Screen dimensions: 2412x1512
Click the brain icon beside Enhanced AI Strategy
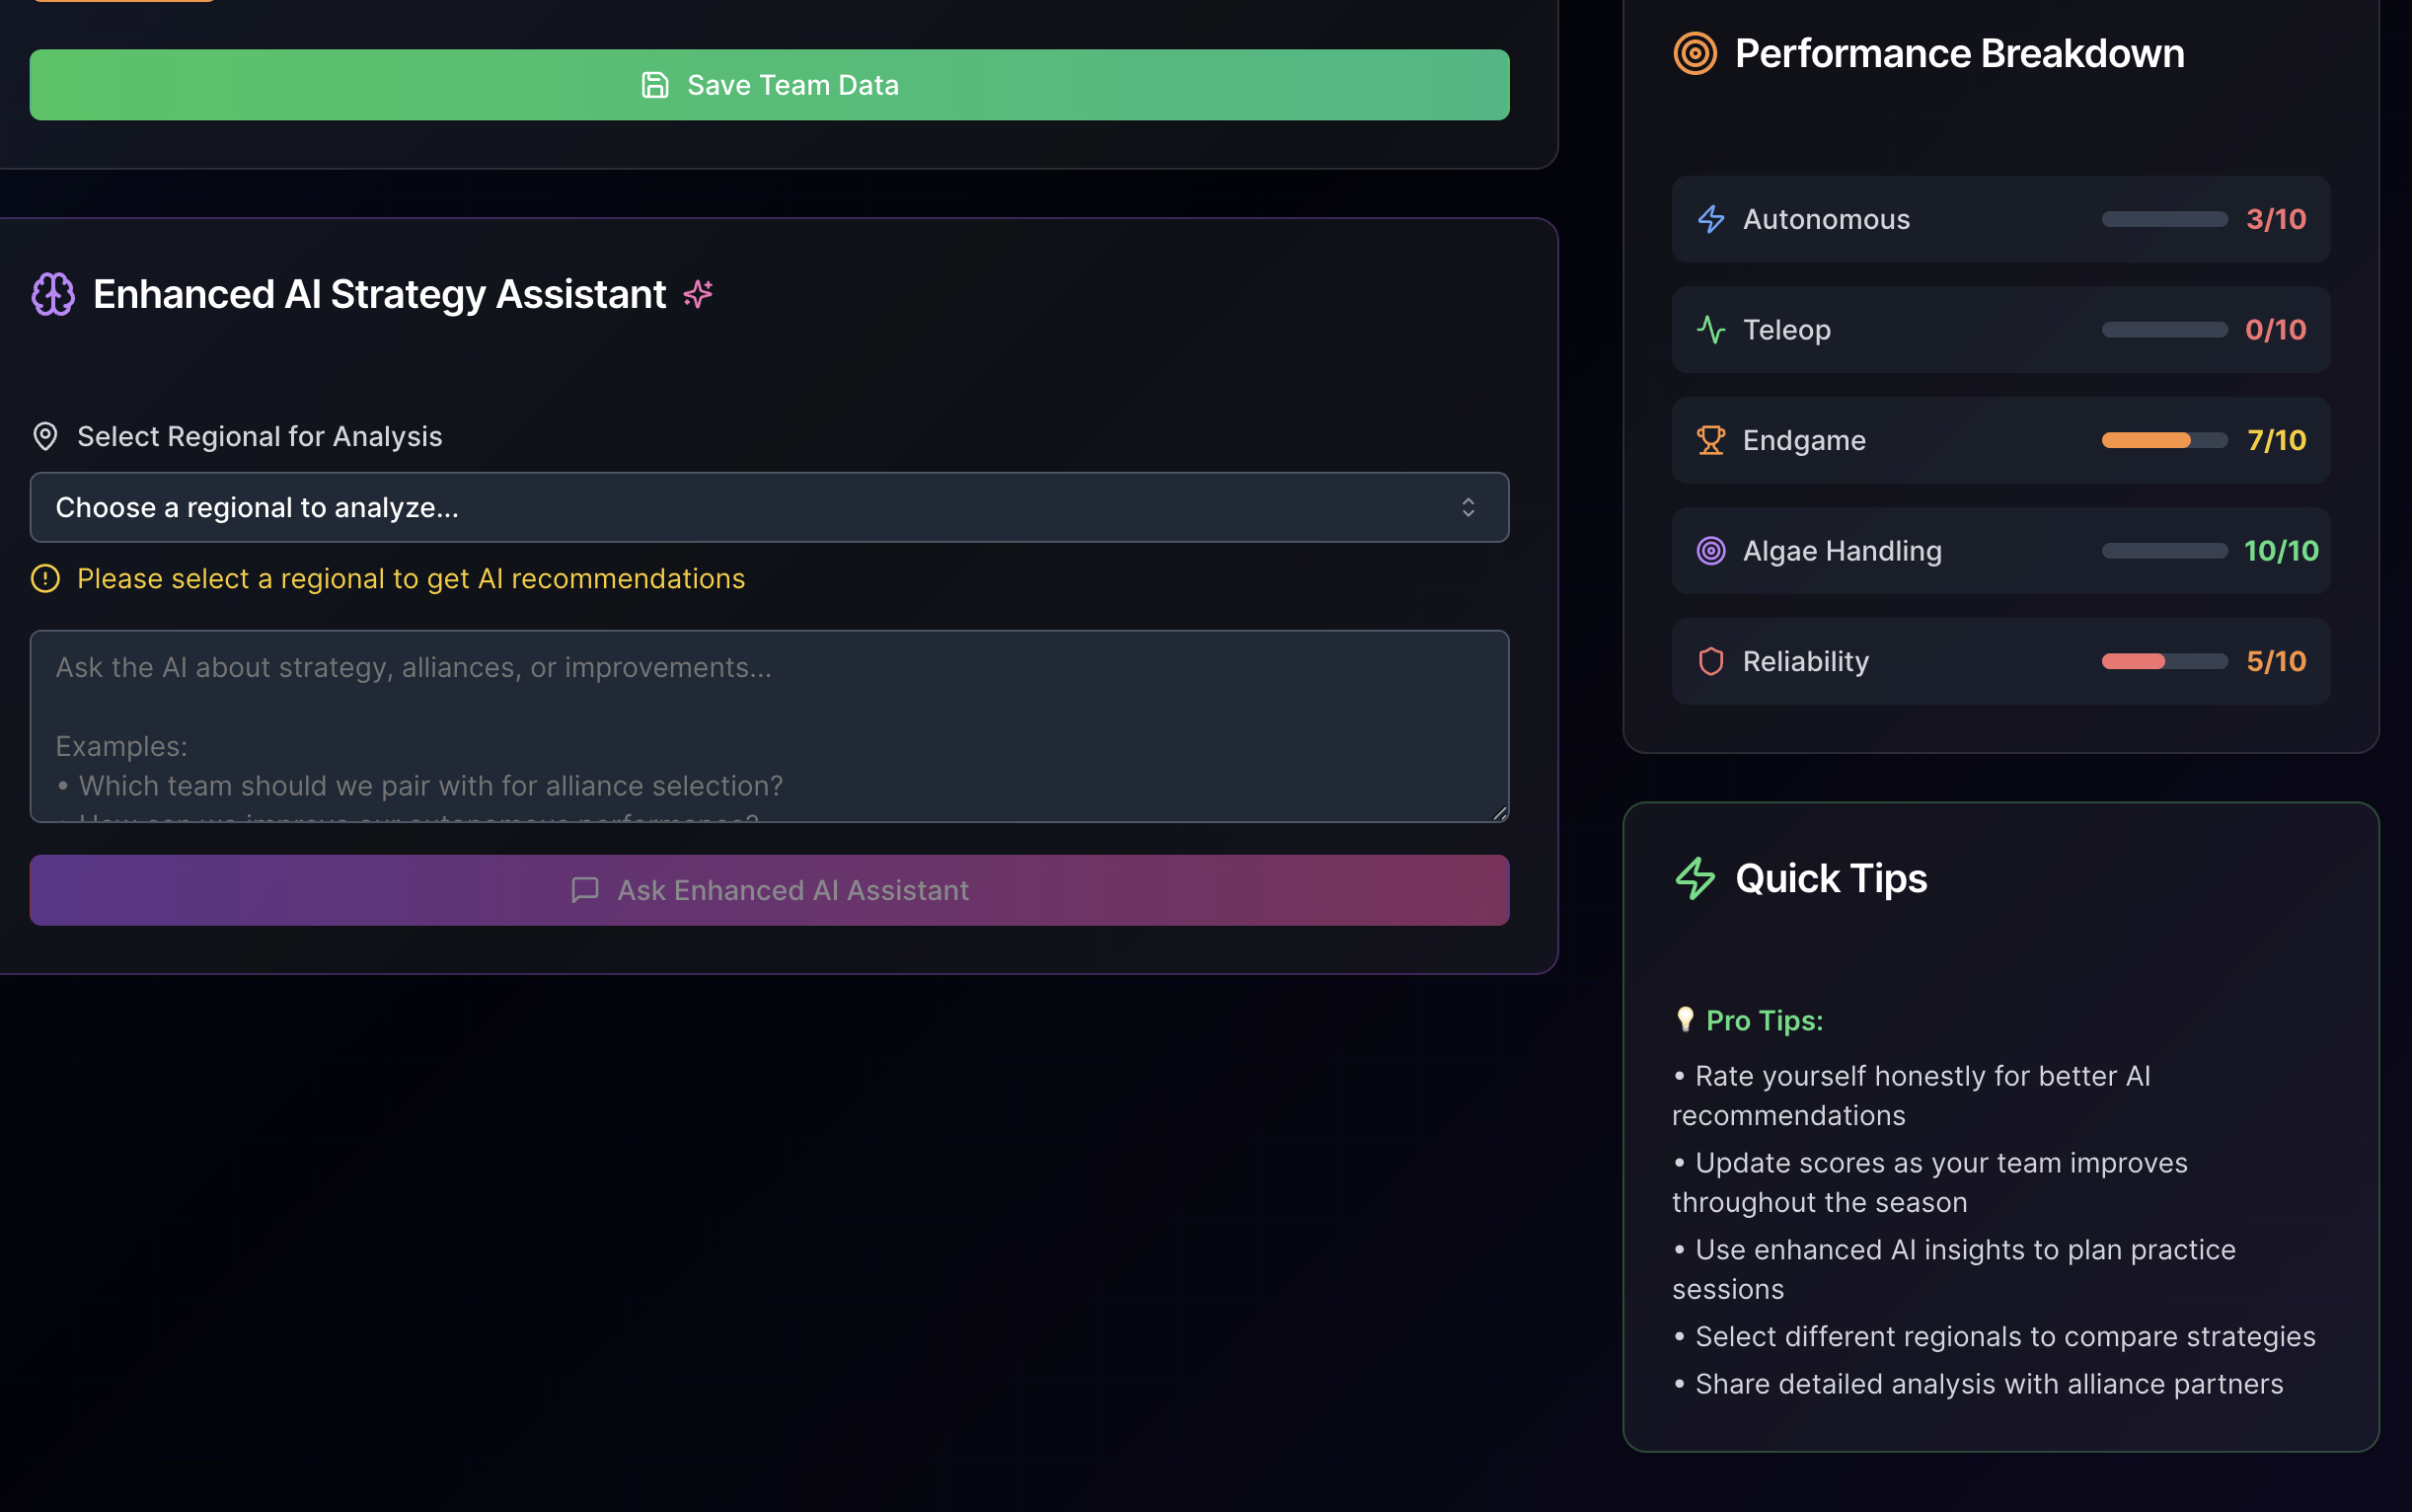(53, 294)
